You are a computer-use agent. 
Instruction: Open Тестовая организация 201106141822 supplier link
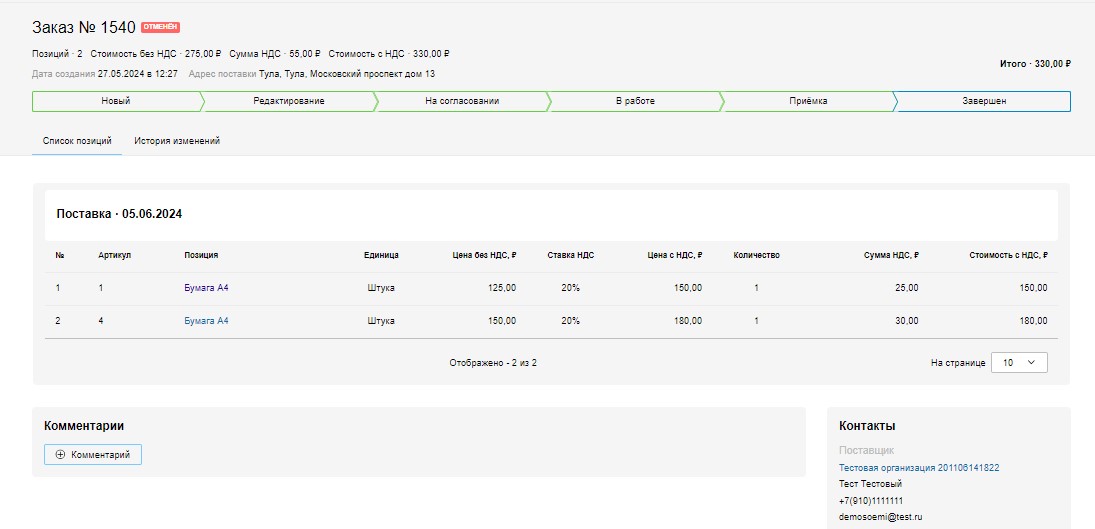[x=918, y=468]
